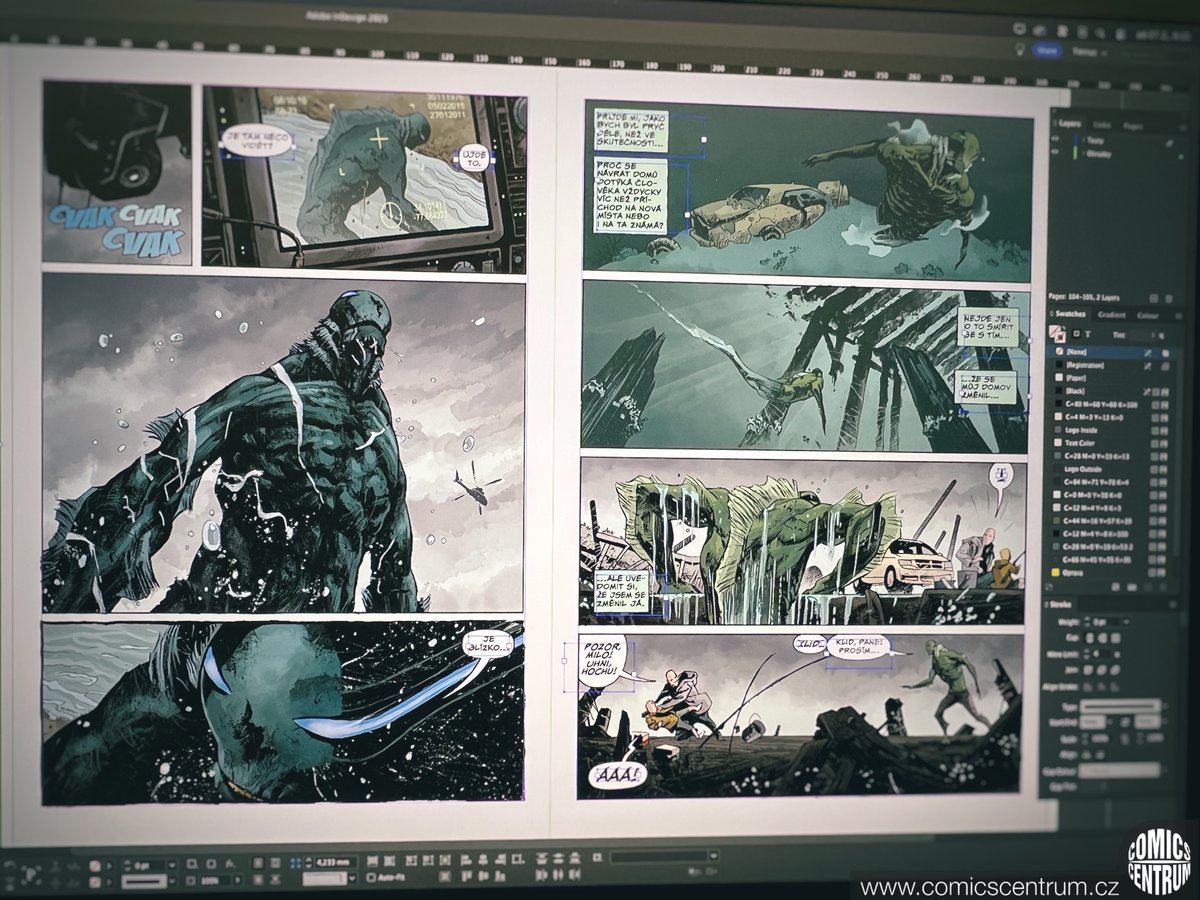Align stroke to center in Stroke panel
Viewport: 1200px width, 900px height.
[1088, 687]
